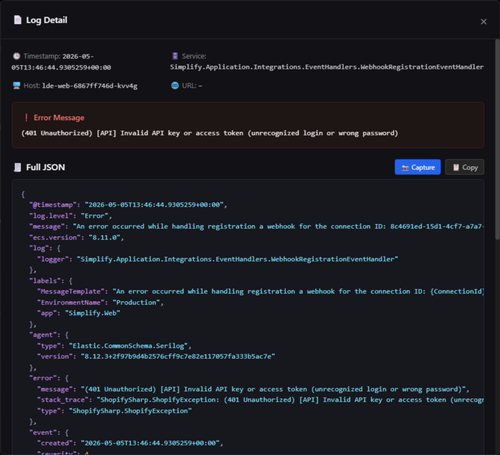500x455 pixels.
Task: Click the Full JSON page icon
Action: (x=17, y=167)
